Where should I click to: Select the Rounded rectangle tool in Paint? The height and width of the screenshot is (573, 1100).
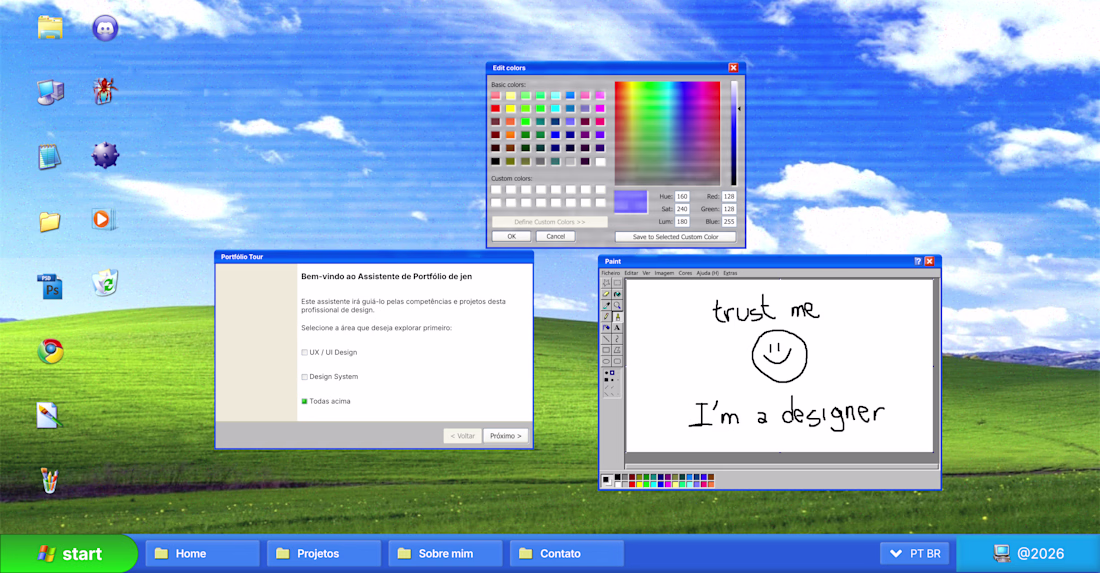click(x=617, y=361)
